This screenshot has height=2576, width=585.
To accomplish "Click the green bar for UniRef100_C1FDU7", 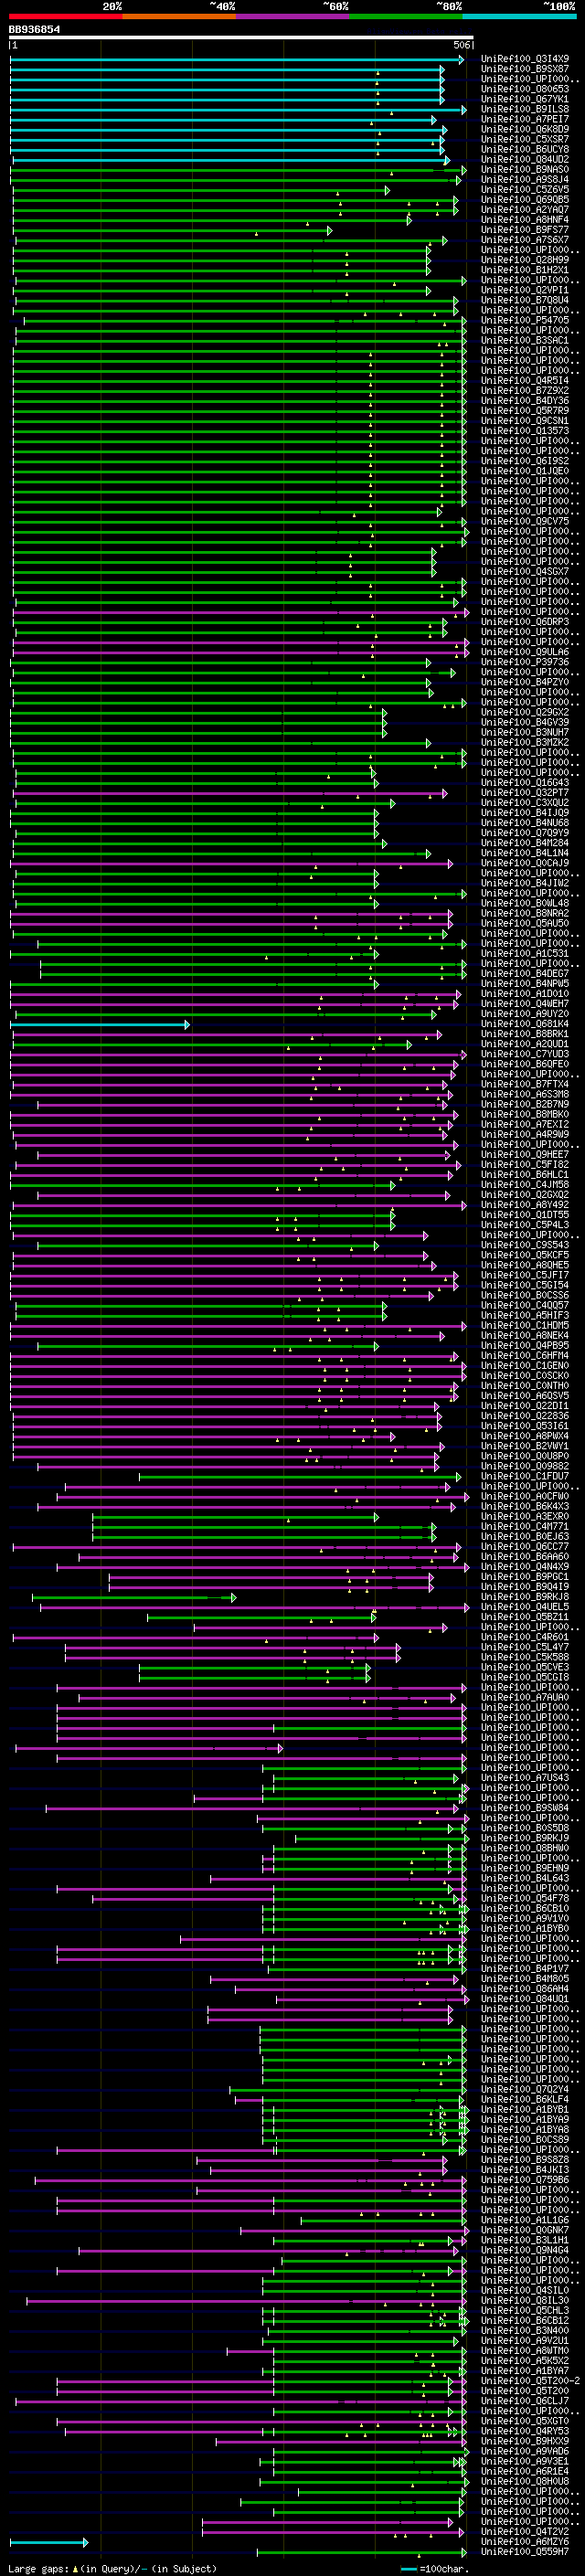I will [300, 1477].
